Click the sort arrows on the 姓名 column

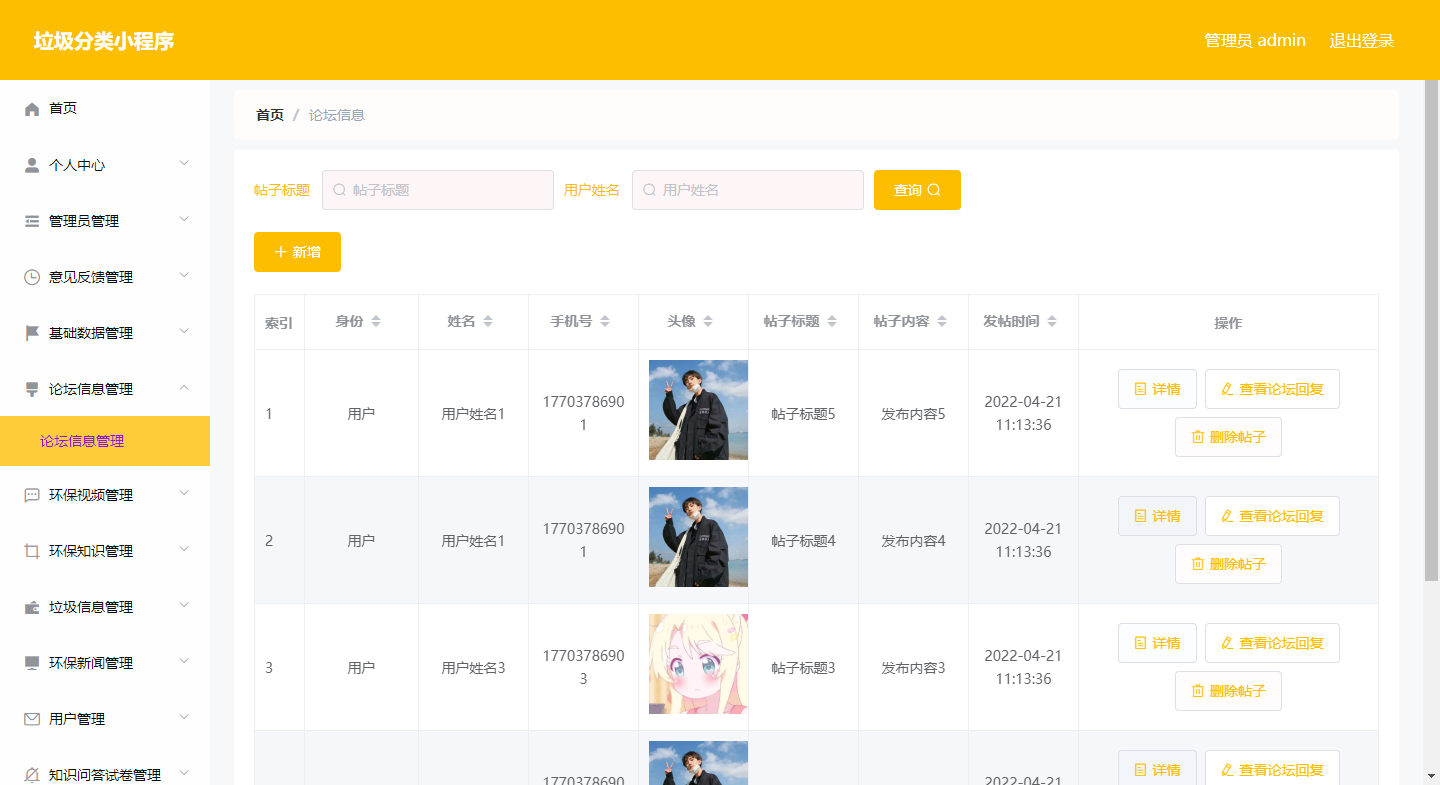(x=488, y=322)
